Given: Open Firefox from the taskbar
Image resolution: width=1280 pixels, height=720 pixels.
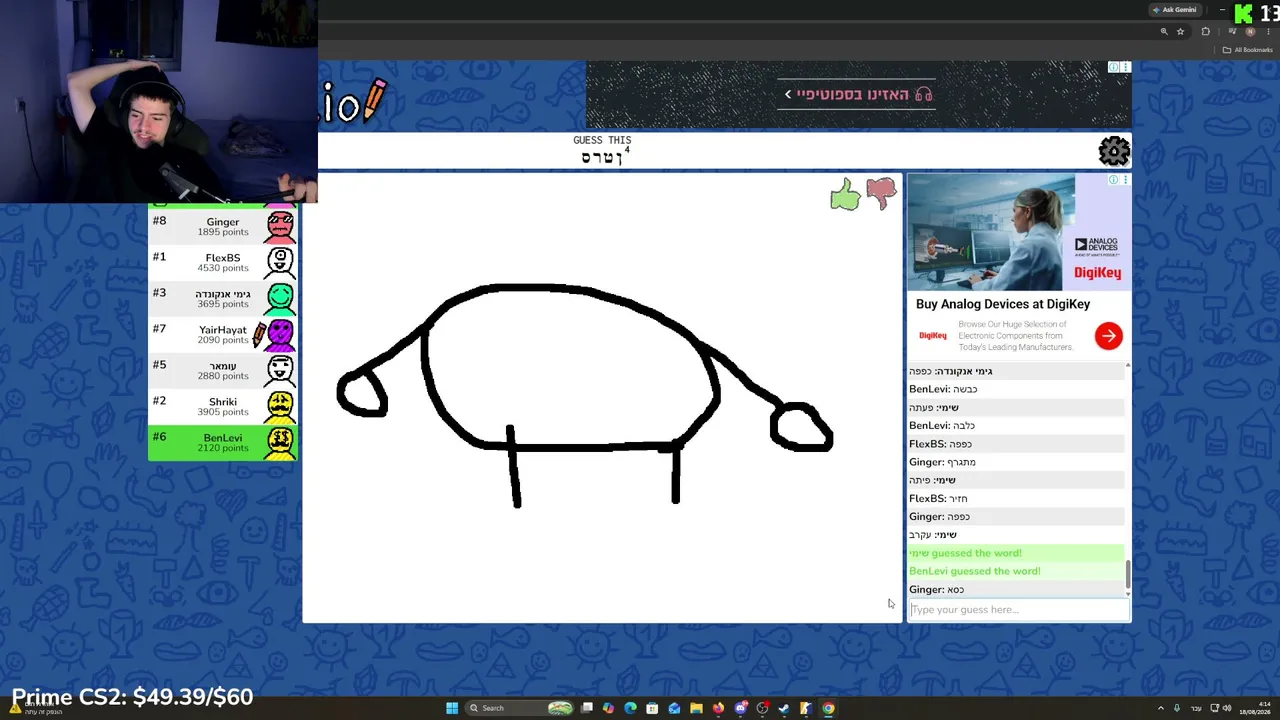Looking at the screenshot, I should tap(718, 708).
